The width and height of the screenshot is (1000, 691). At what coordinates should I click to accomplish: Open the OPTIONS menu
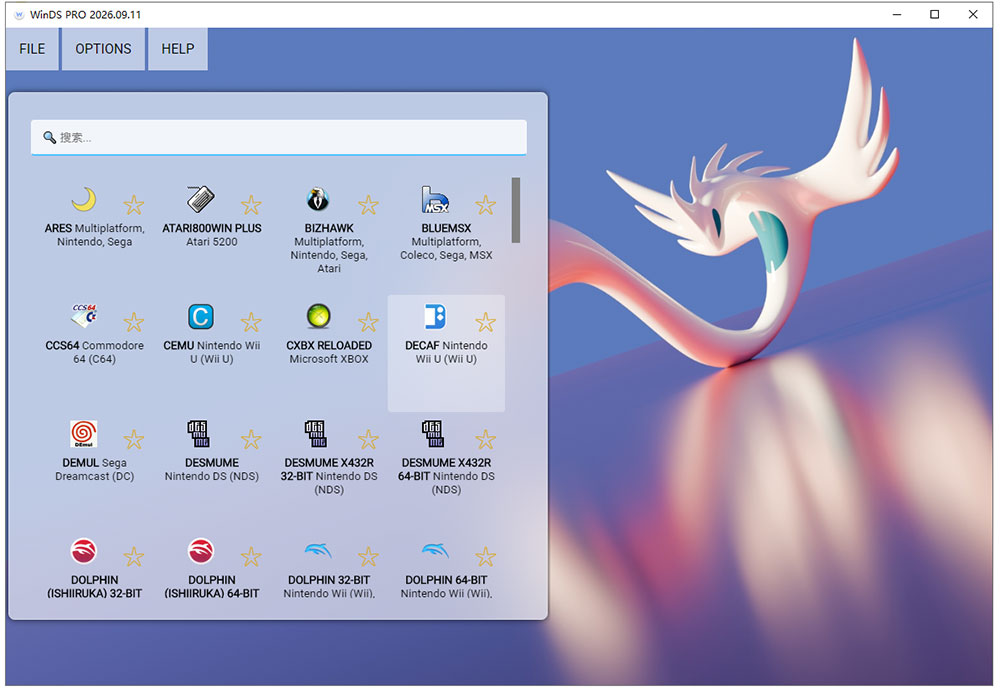tap(103, 49)
